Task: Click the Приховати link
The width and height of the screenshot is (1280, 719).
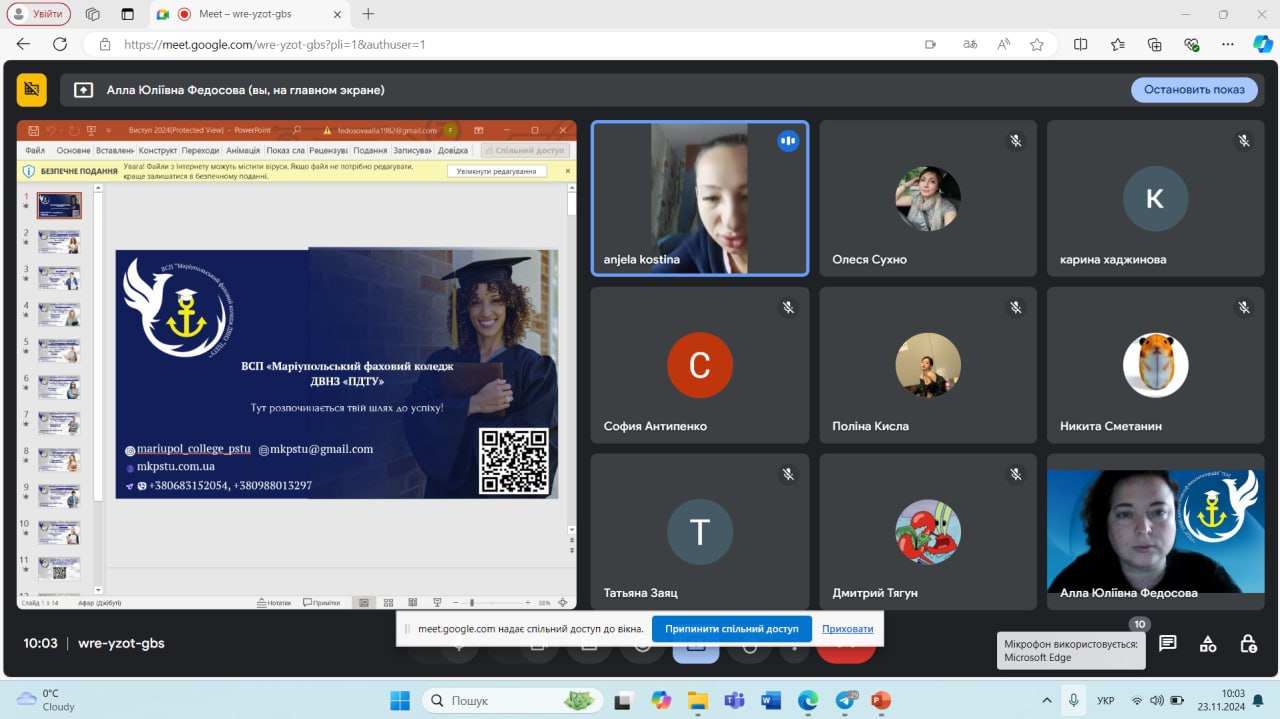Action: (x=847, y=629)
